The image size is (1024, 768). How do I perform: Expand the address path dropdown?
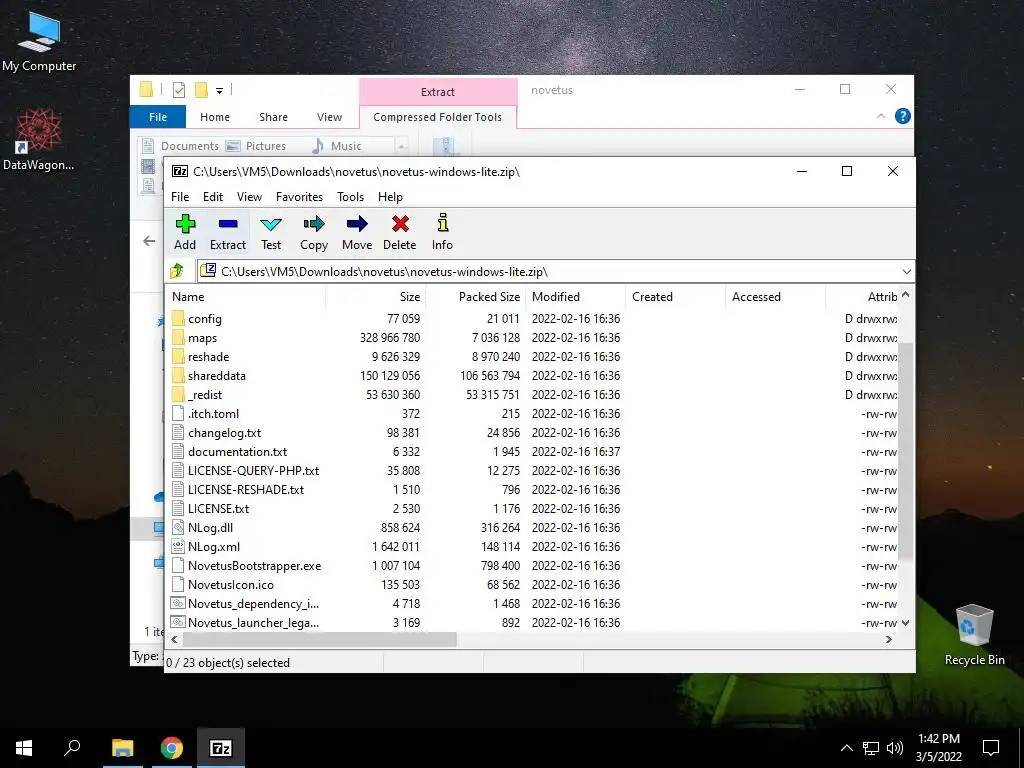906,272
